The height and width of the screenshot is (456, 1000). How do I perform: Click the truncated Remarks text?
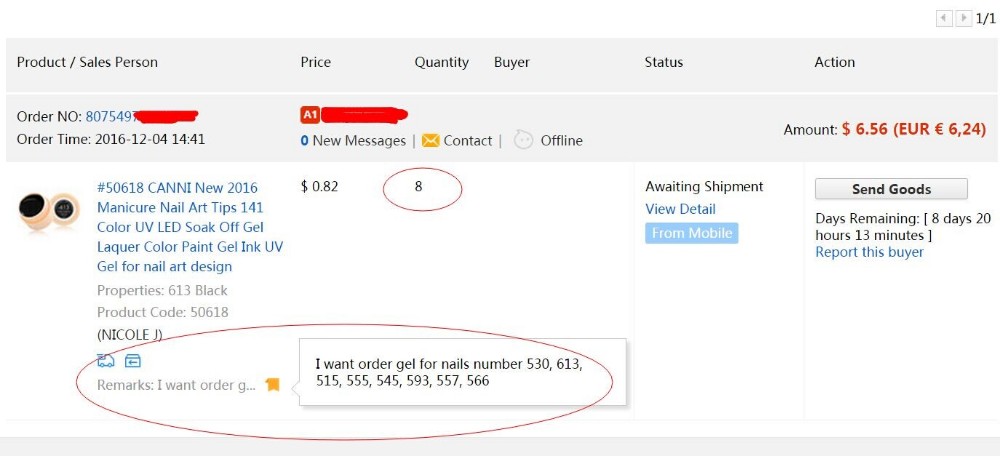click(x=176, y=385)
